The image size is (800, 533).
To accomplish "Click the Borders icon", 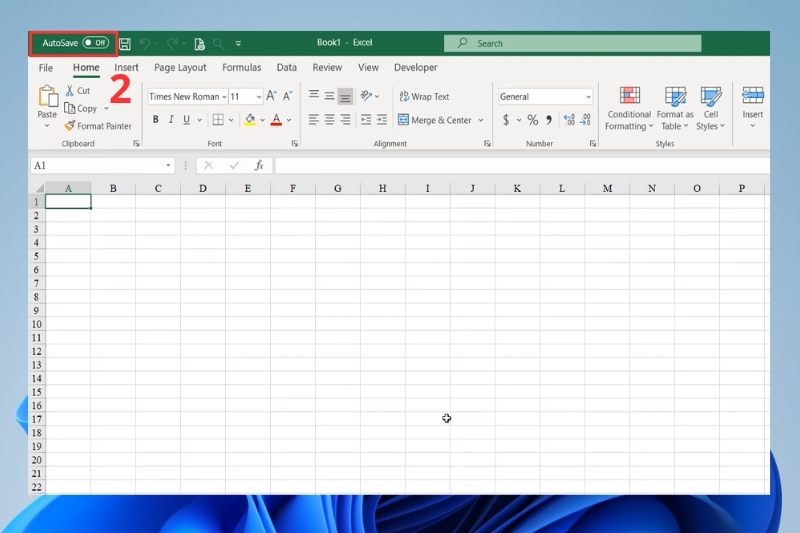I will click(218, 119).
